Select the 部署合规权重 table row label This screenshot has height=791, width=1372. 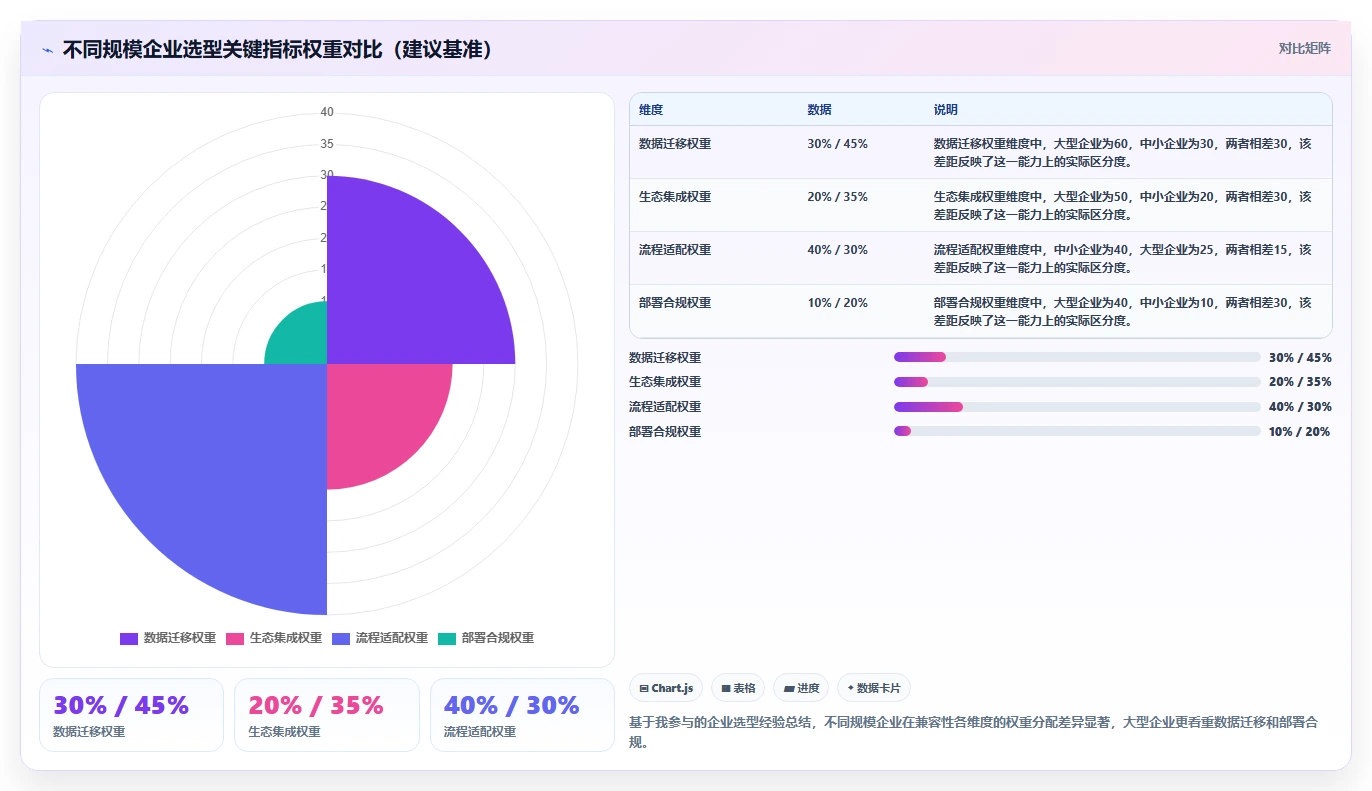click(675, 303)
